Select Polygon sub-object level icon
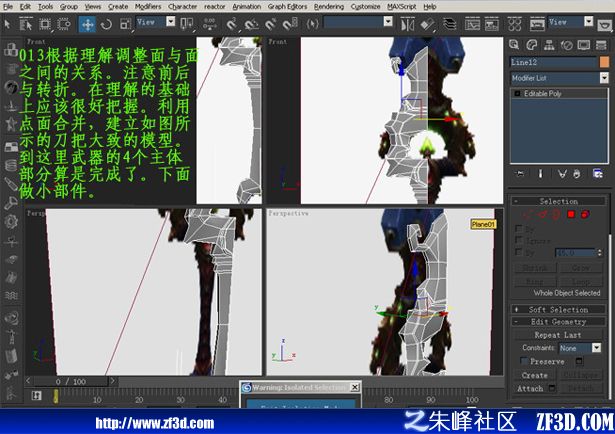 coord(571,214)
